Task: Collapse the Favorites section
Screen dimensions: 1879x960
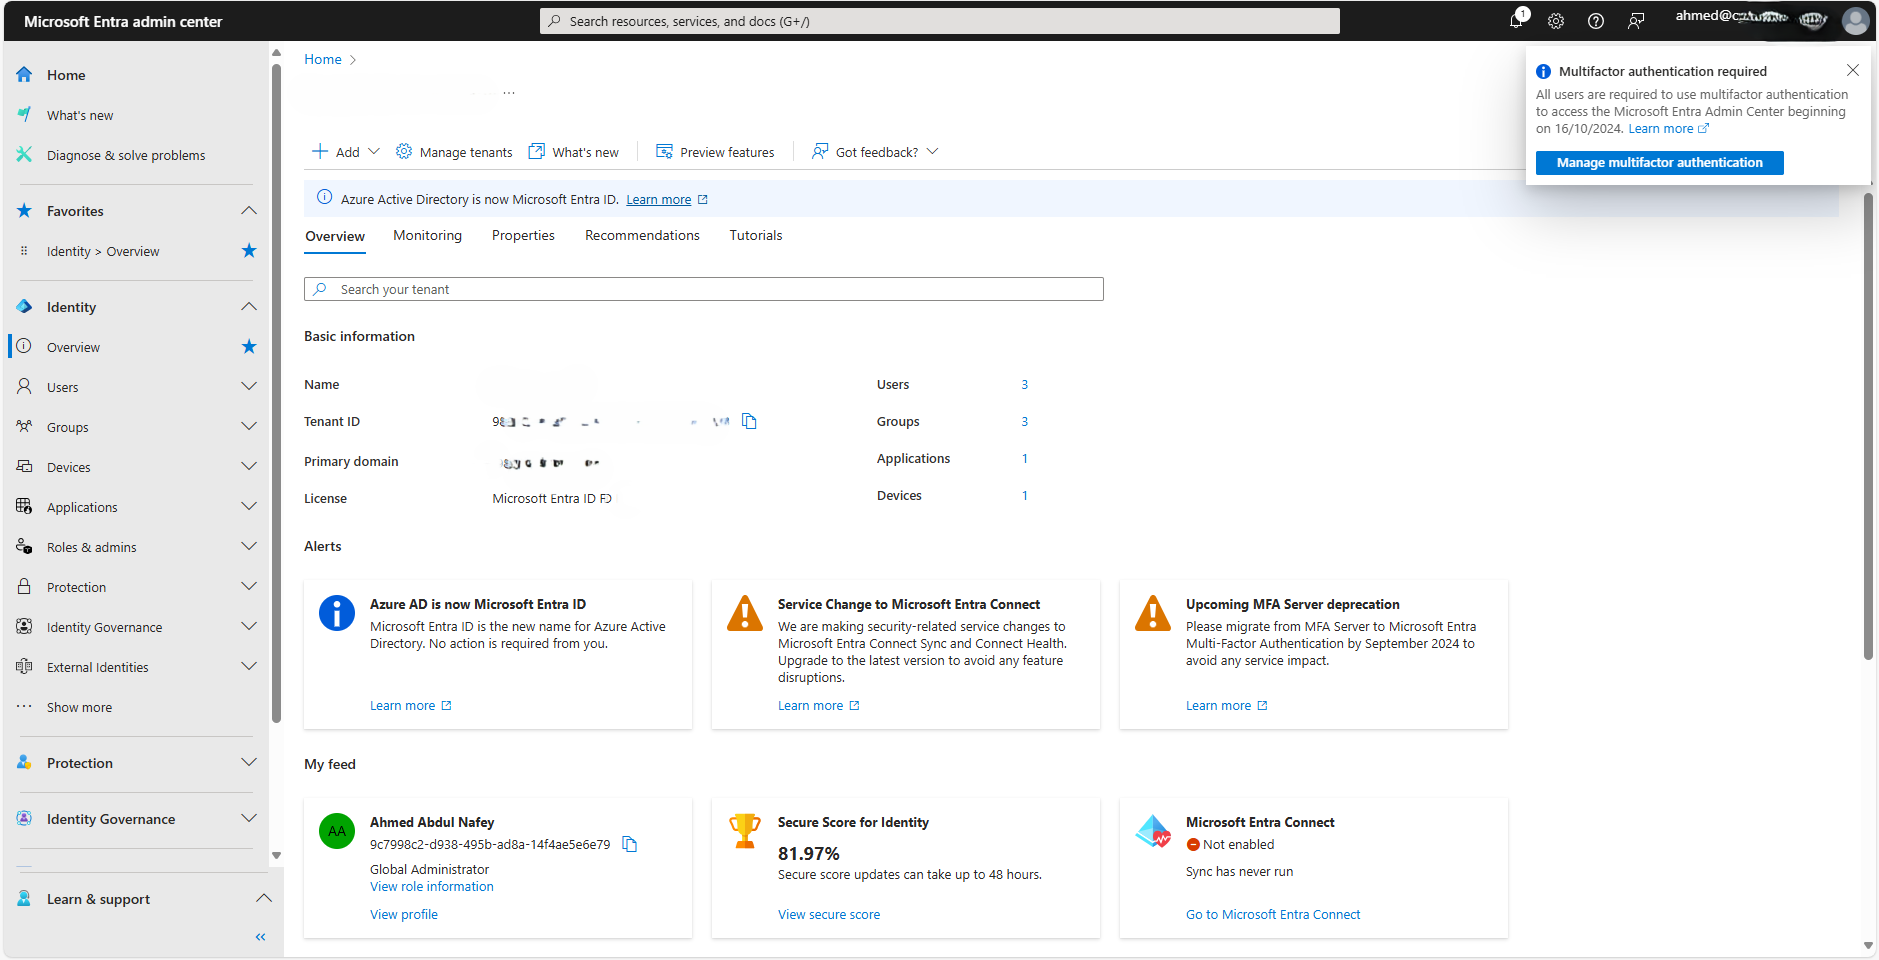Action: click(249, 210)
